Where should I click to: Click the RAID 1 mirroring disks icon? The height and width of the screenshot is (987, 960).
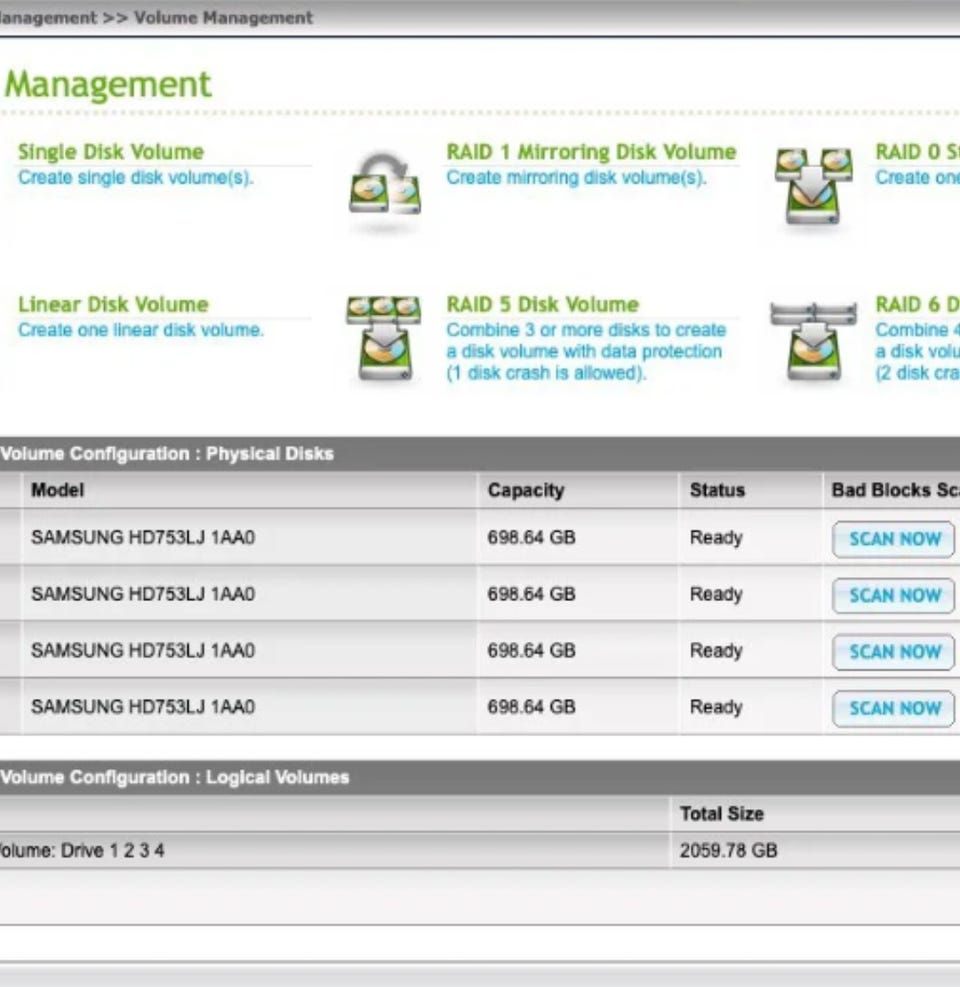pyautogui.click(x=384, y=186)
